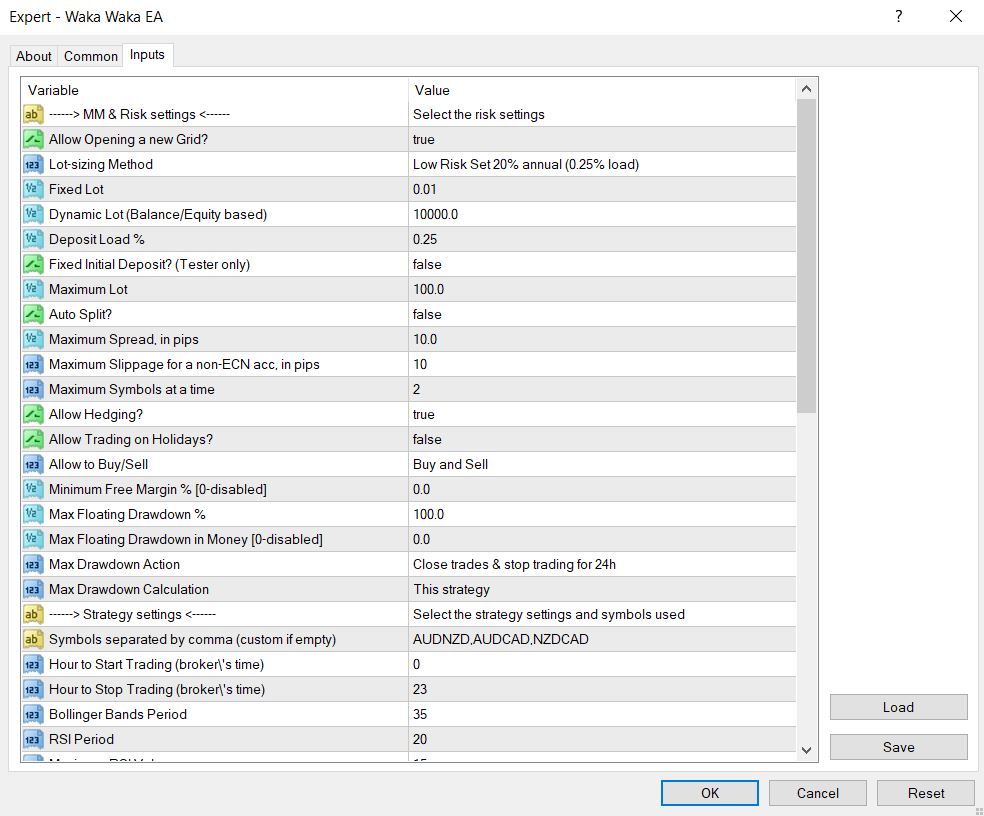Click the icon beside Deposit Load %
The height and width of the screenshot is (816, 984).
(33, 239)
